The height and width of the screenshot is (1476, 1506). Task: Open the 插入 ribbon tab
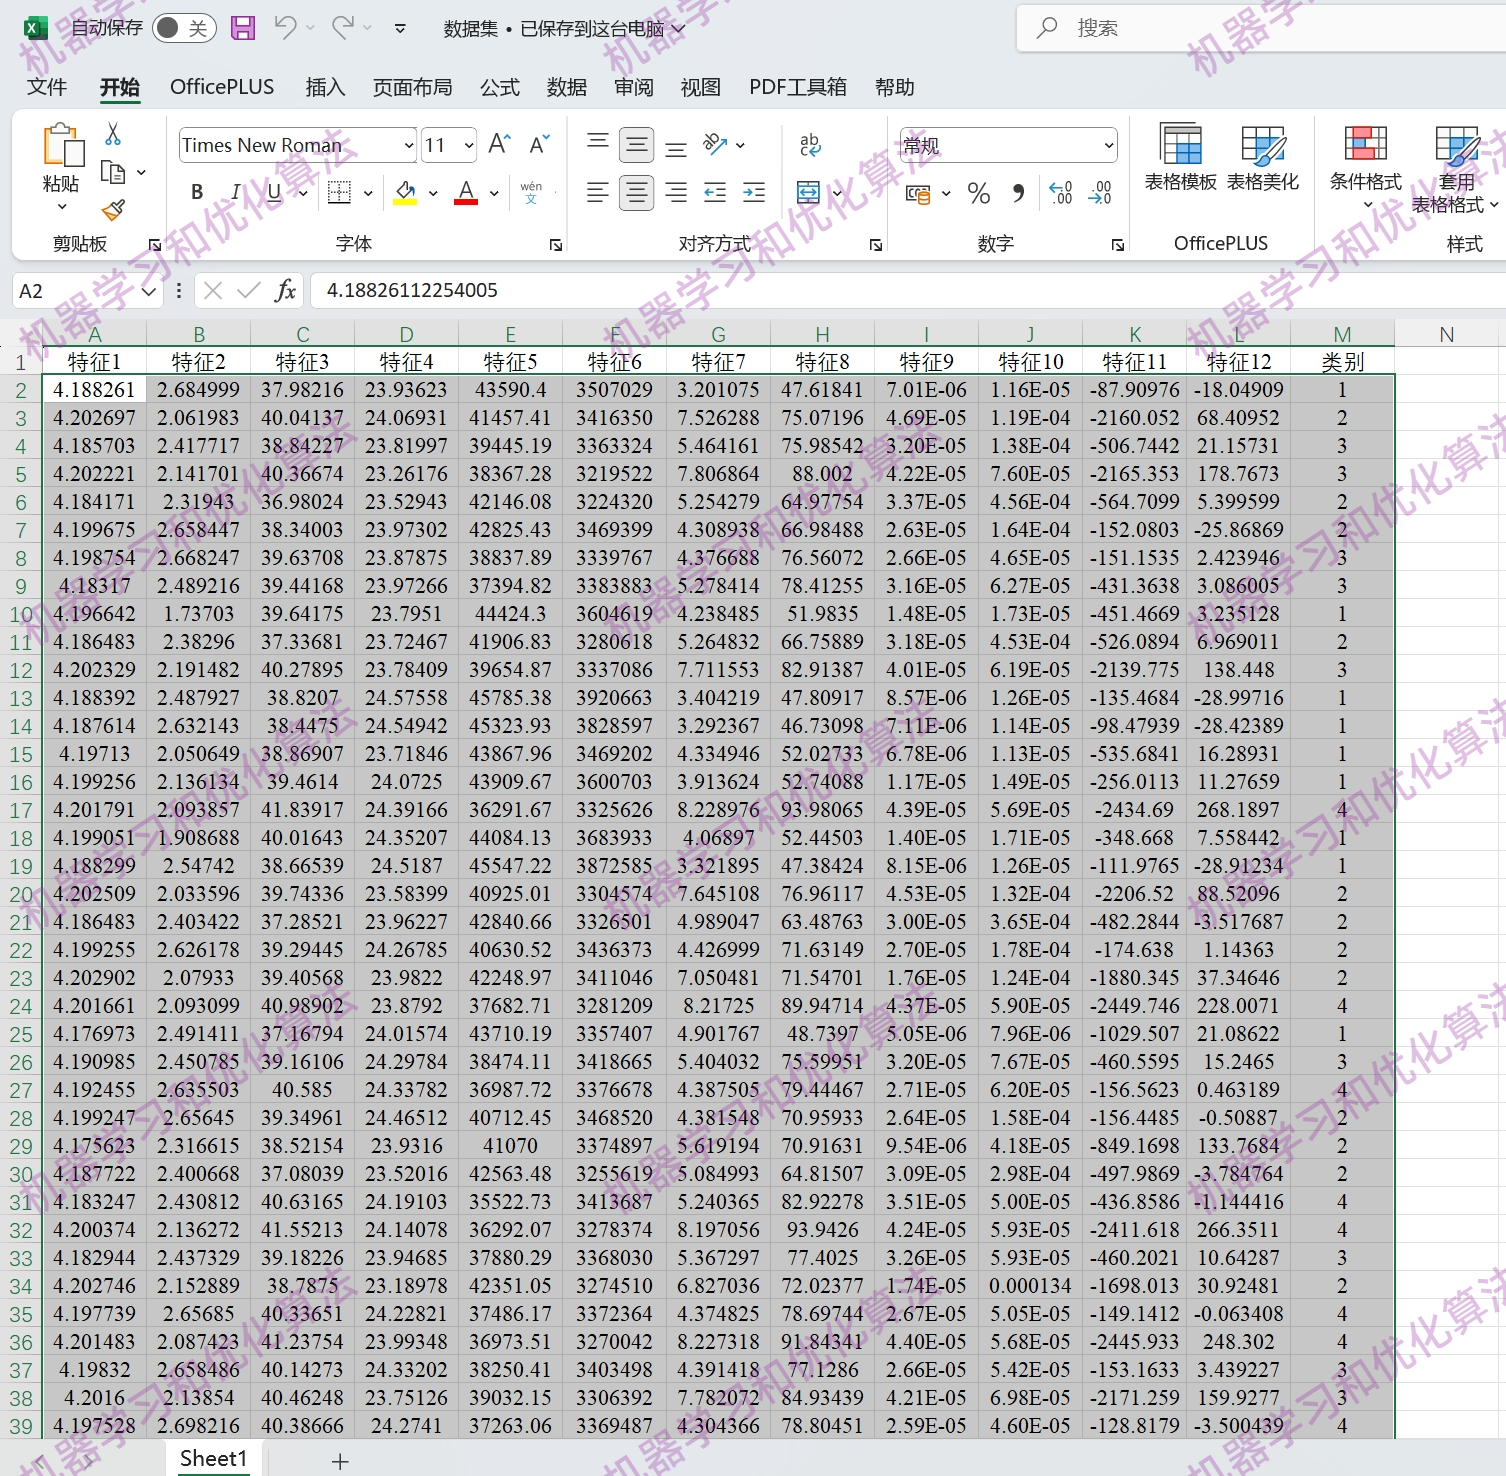(x=325, y=87)
